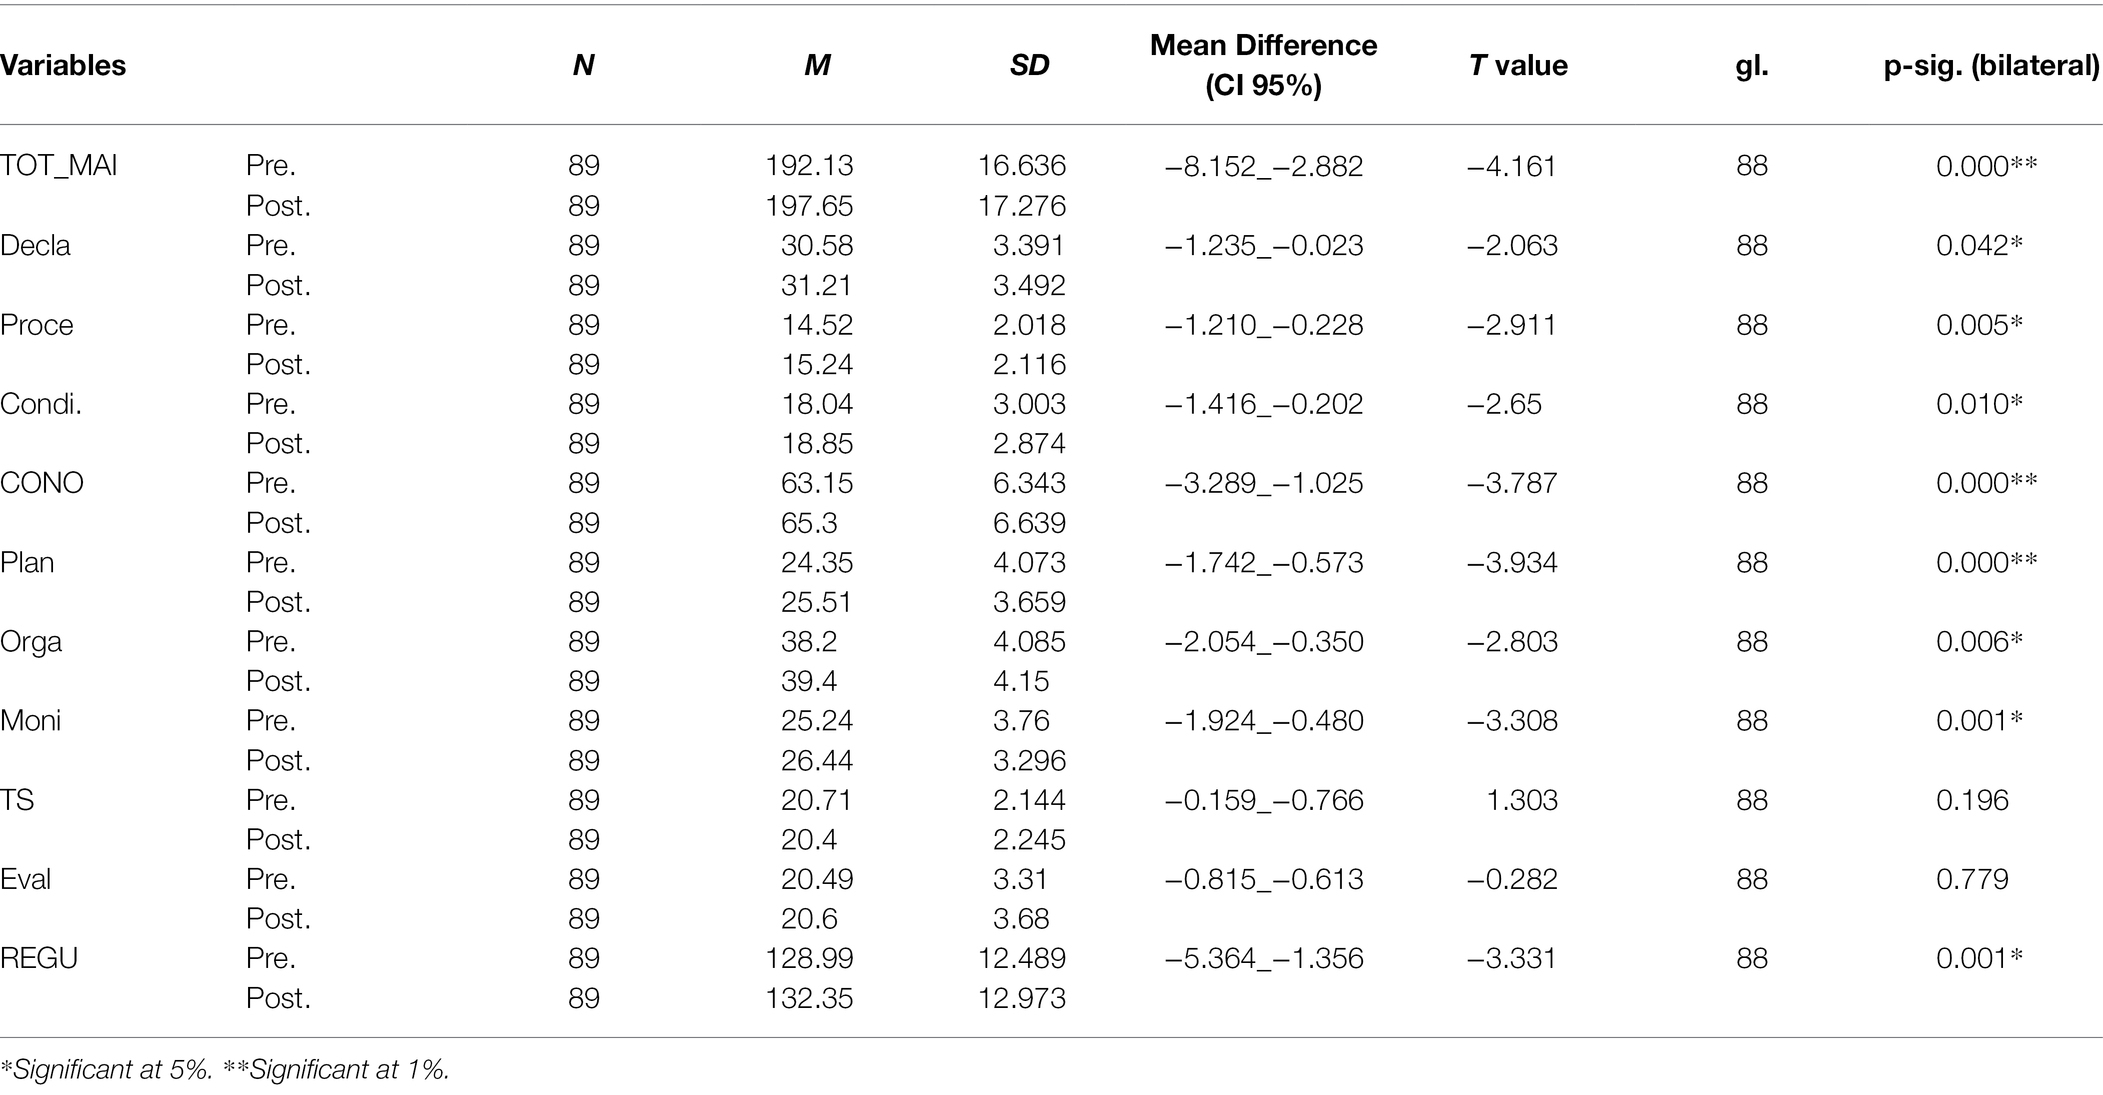This screenshot has height=1095, width=2103.
Task: Click the Orga variable name
Action: [x=31, y=642]
